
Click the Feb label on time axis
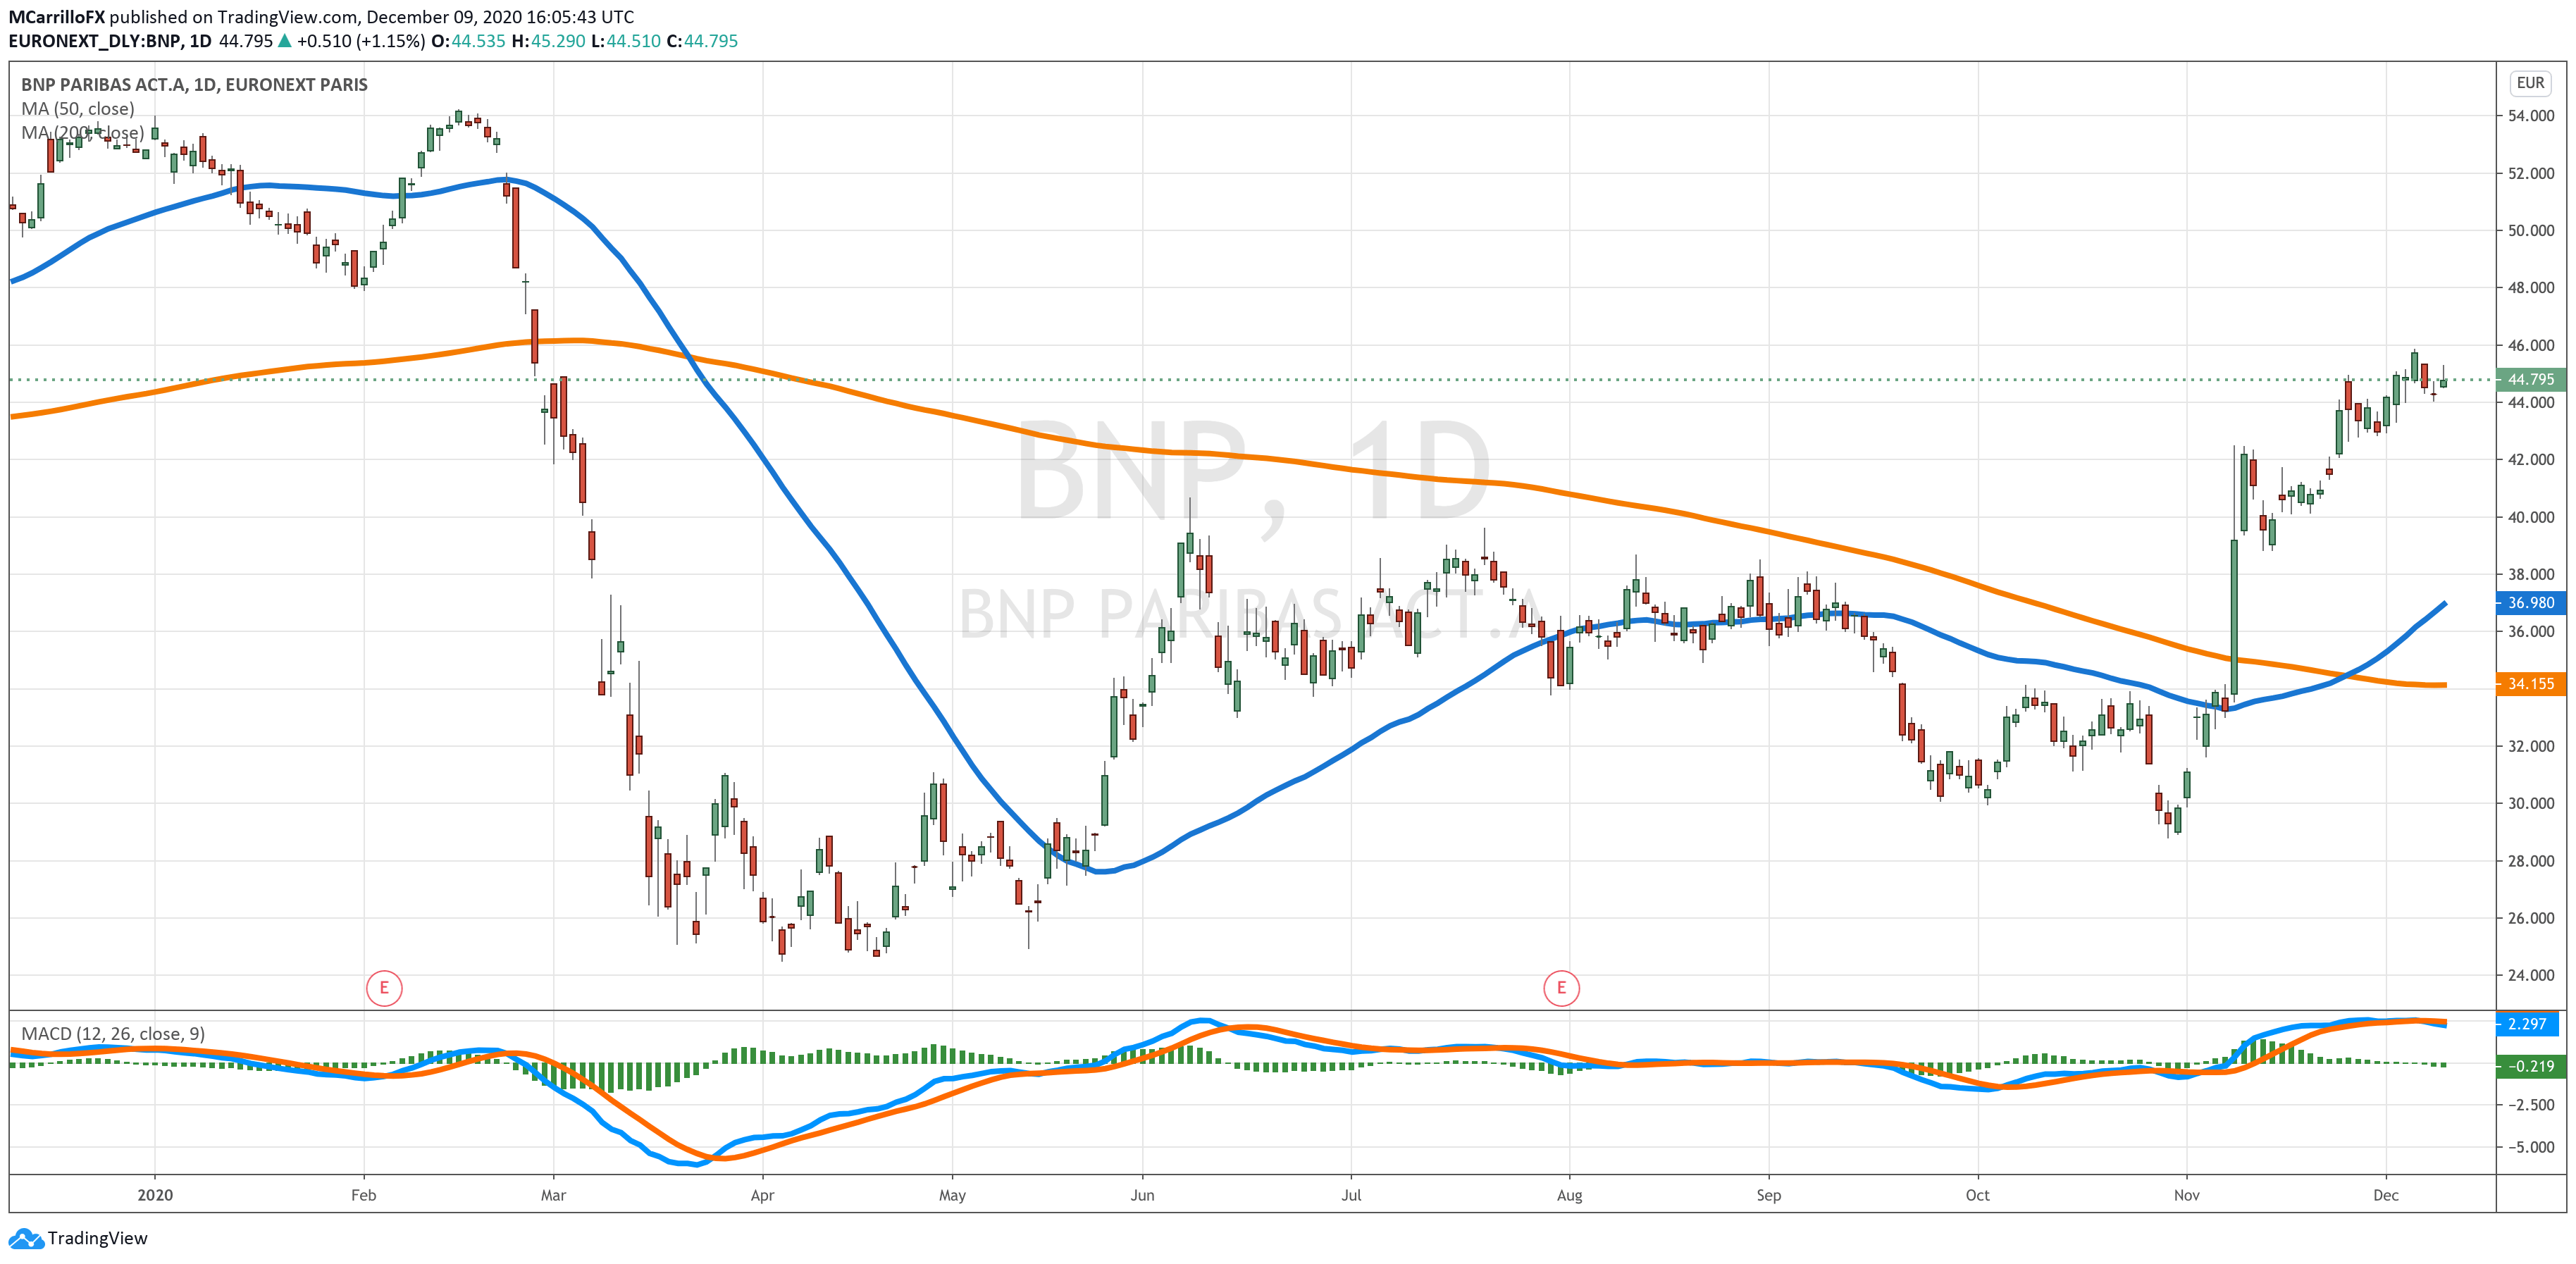[x=364, y=1195]
